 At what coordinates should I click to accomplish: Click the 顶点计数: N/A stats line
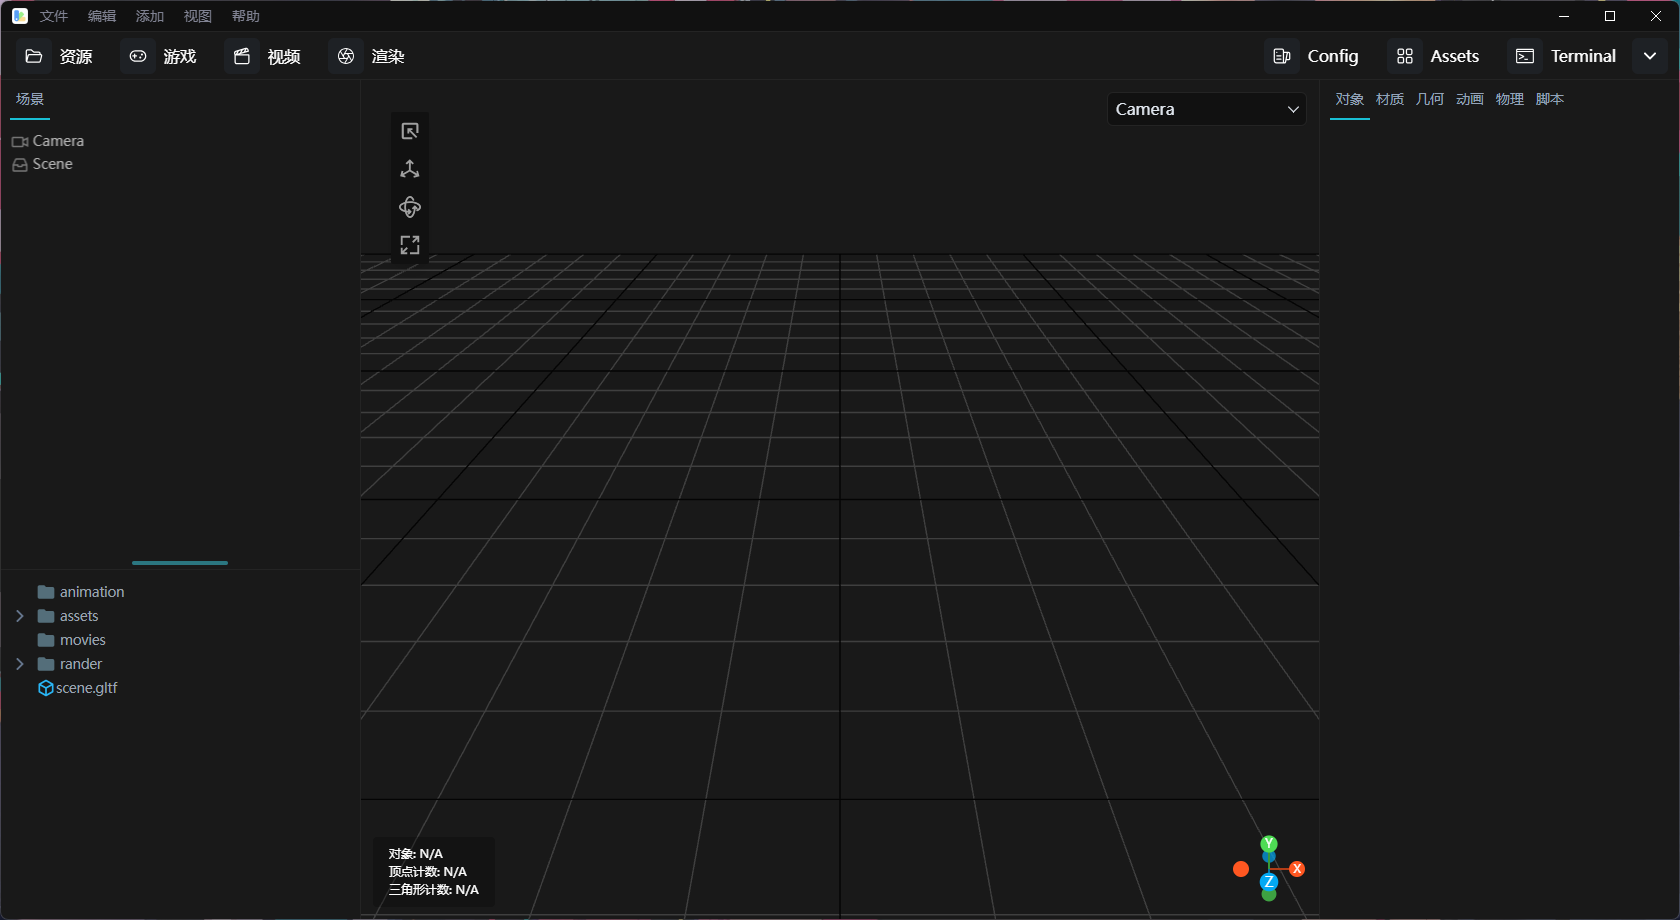click(x=428, y=872)
